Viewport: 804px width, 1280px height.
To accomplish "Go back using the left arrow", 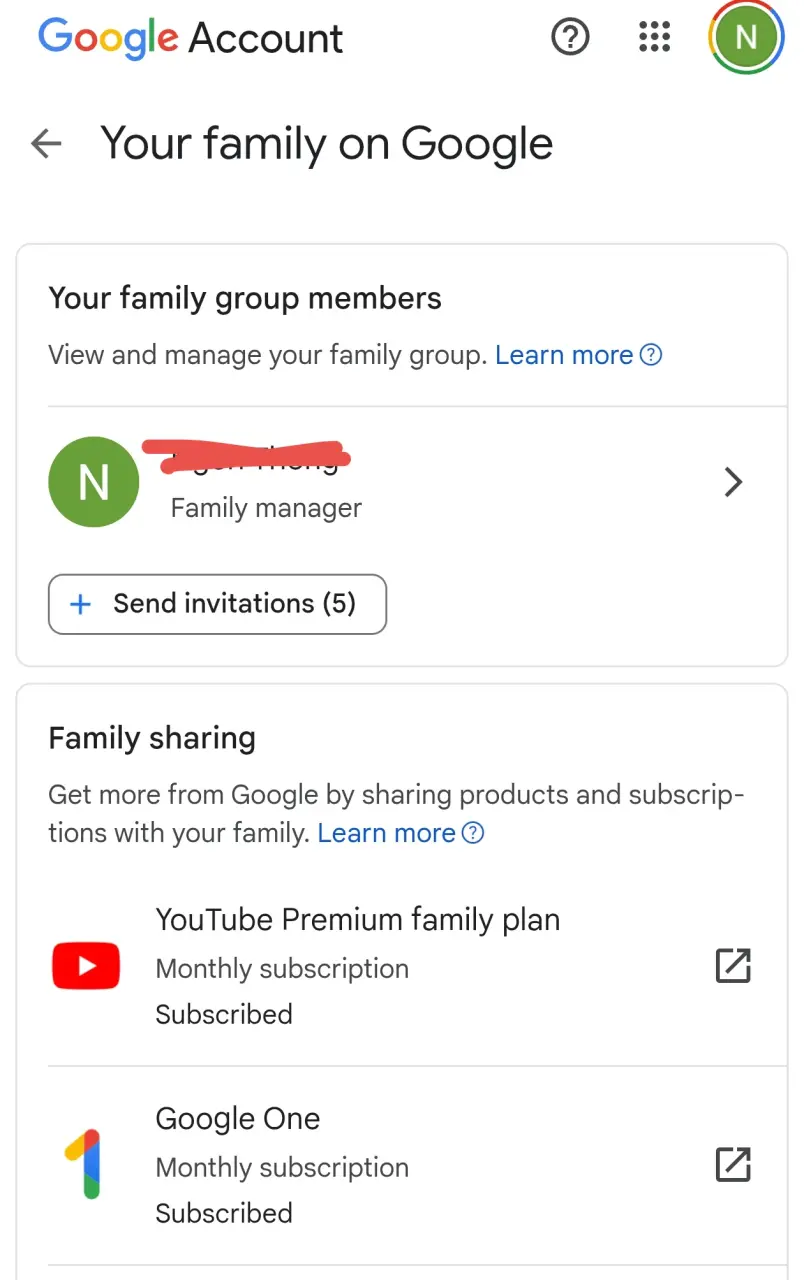I will [46, 144].
